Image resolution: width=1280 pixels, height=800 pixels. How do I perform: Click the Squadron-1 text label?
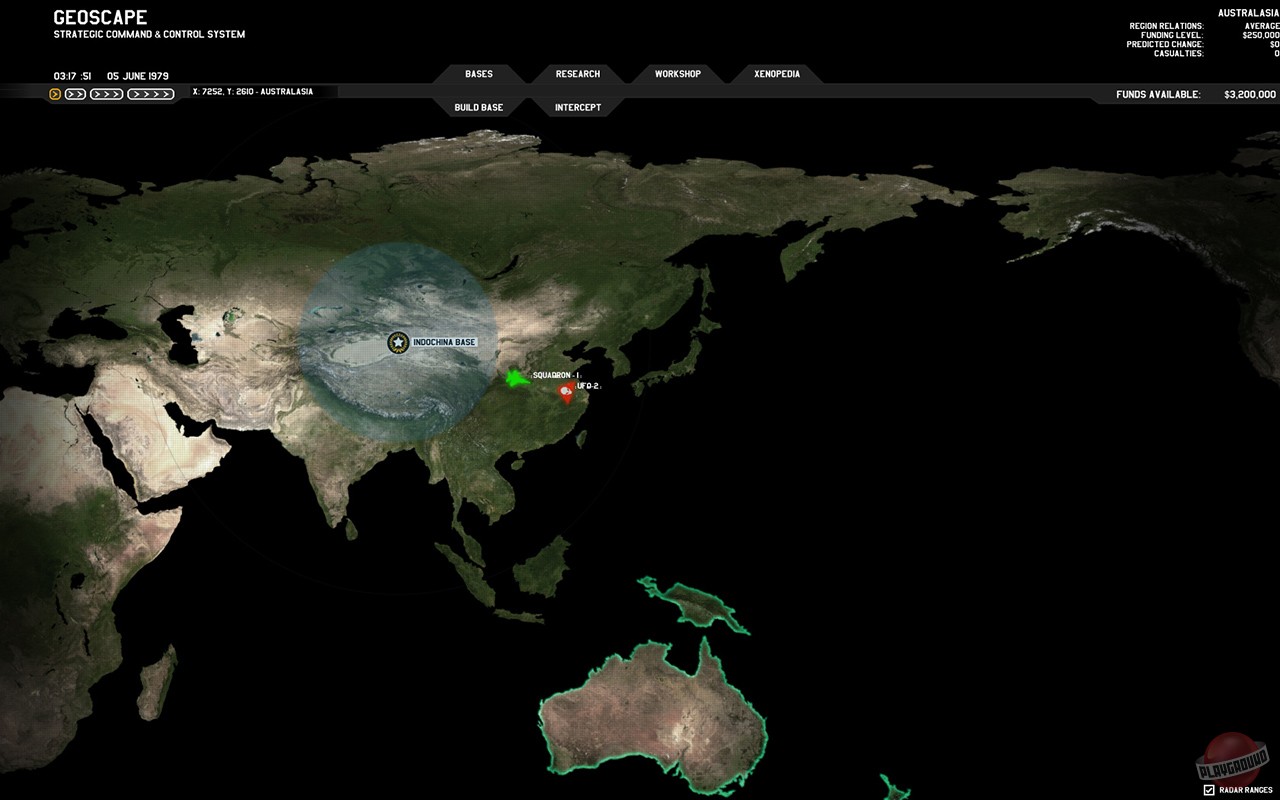556,375
